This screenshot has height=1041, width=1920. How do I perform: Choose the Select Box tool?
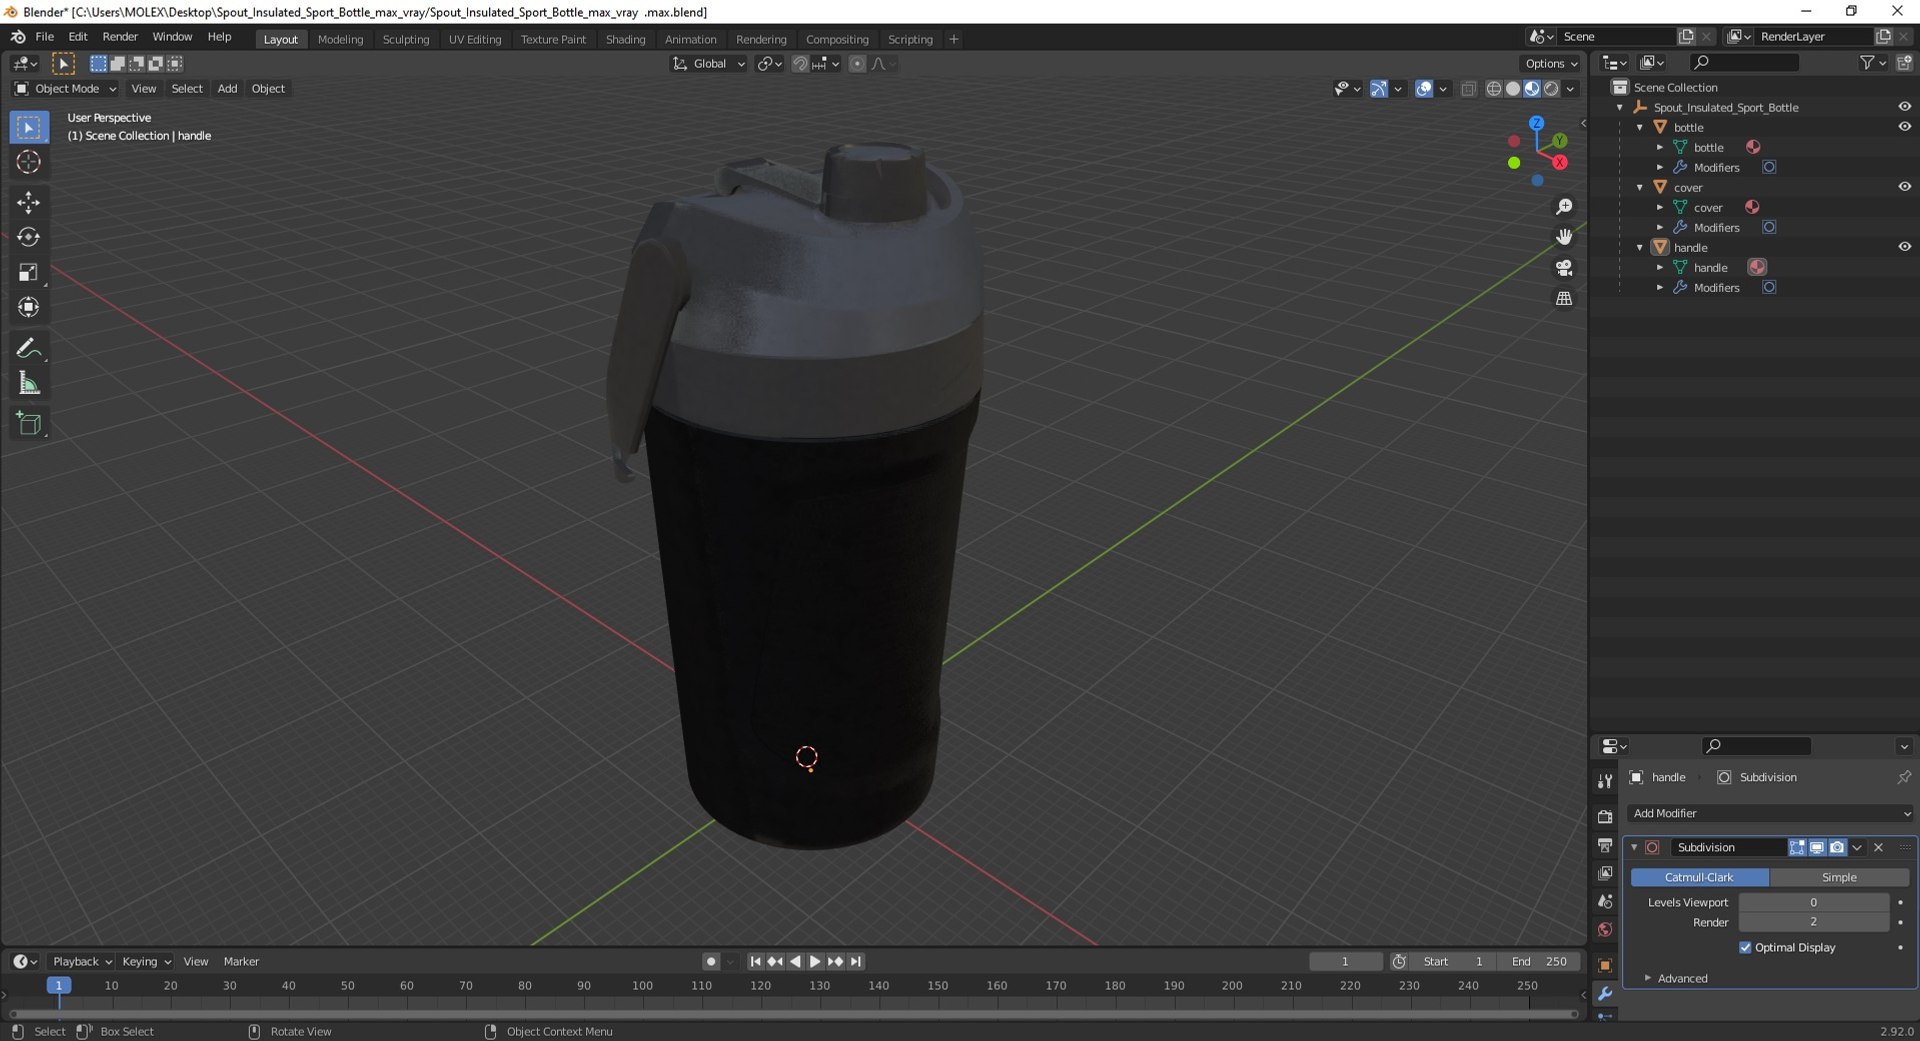(x=28, y=128)
